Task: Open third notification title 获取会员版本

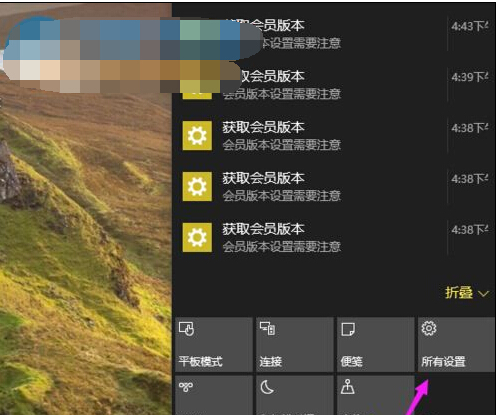Action: (x=263, y=127)
